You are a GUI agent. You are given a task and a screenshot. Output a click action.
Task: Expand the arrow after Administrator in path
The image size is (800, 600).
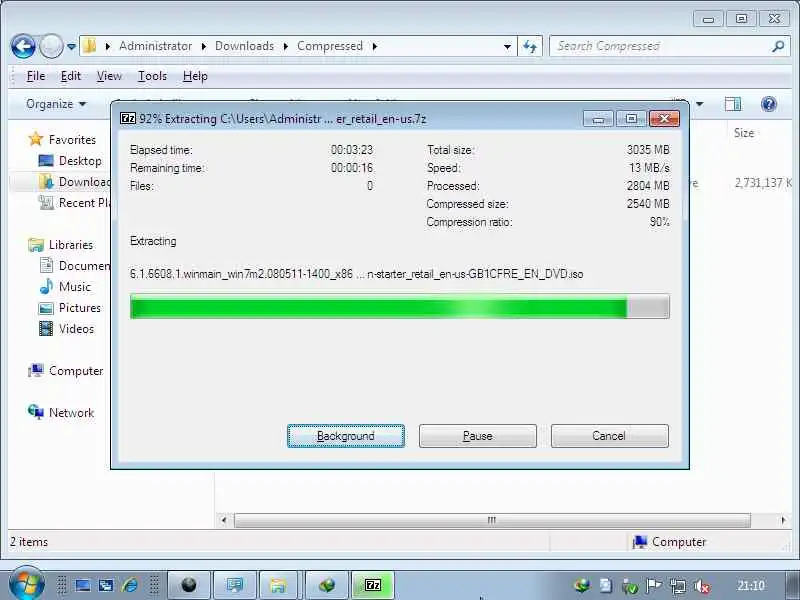pyautogui.click(x=204, y=46)
